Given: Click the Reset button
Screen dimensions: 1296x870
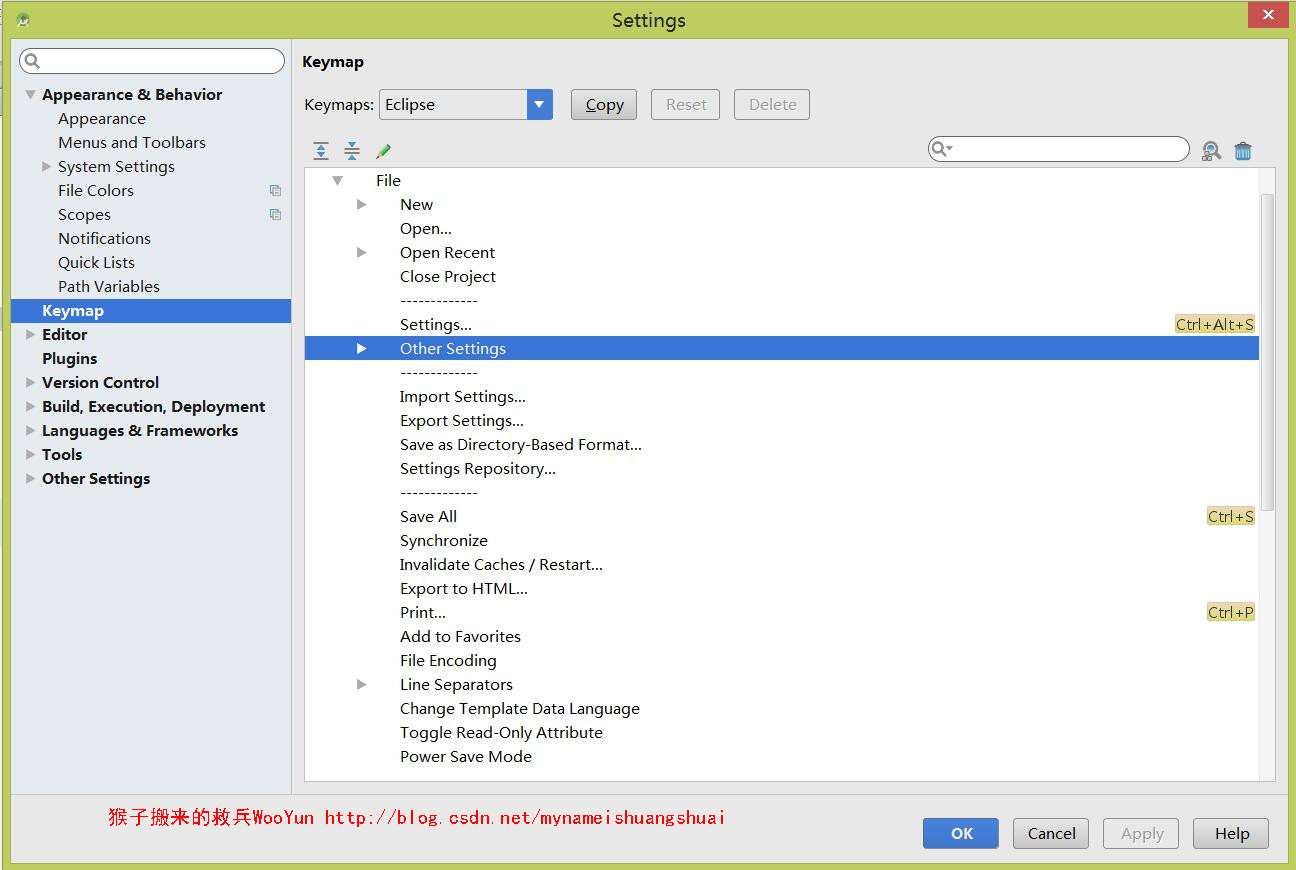Looking at the screenshot, I should [x=686, y=104].
